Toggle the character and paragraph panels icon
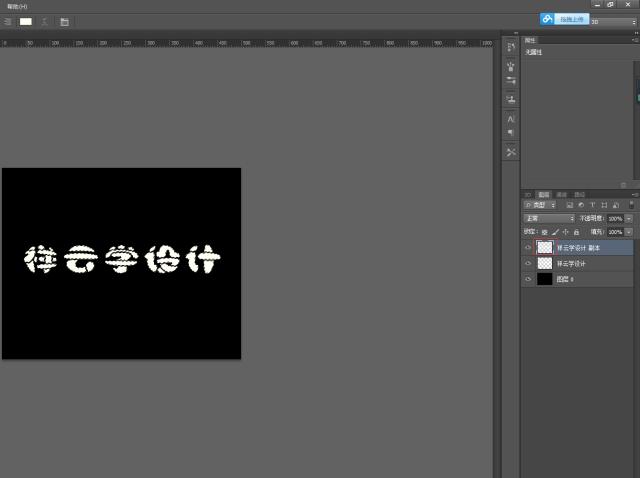This screenshot has height=478, width=640. point(64,22)
